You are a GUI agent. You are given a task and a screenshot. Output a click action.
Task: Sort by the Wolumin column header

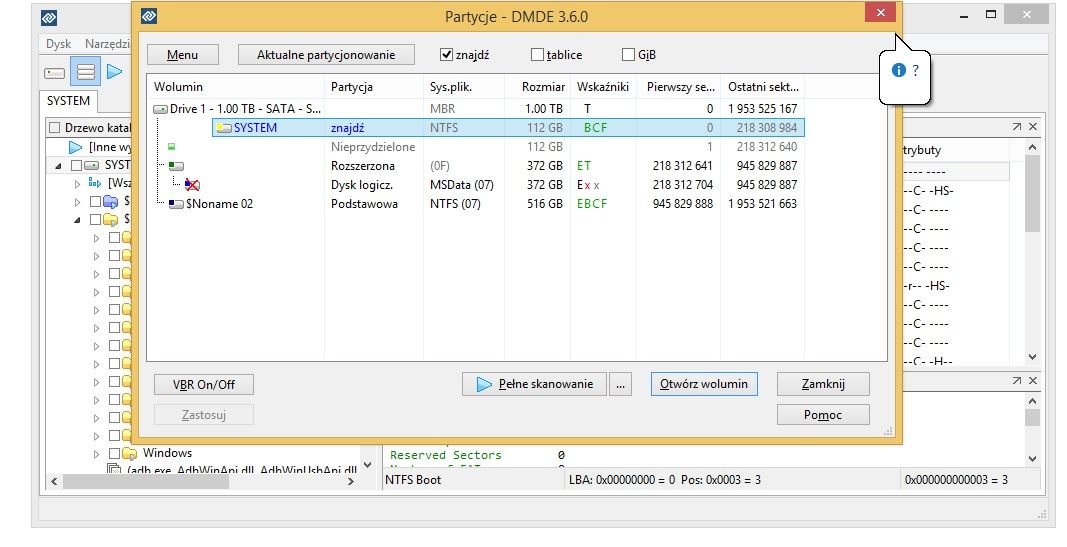pyautogui.click(x=236, y=87)
